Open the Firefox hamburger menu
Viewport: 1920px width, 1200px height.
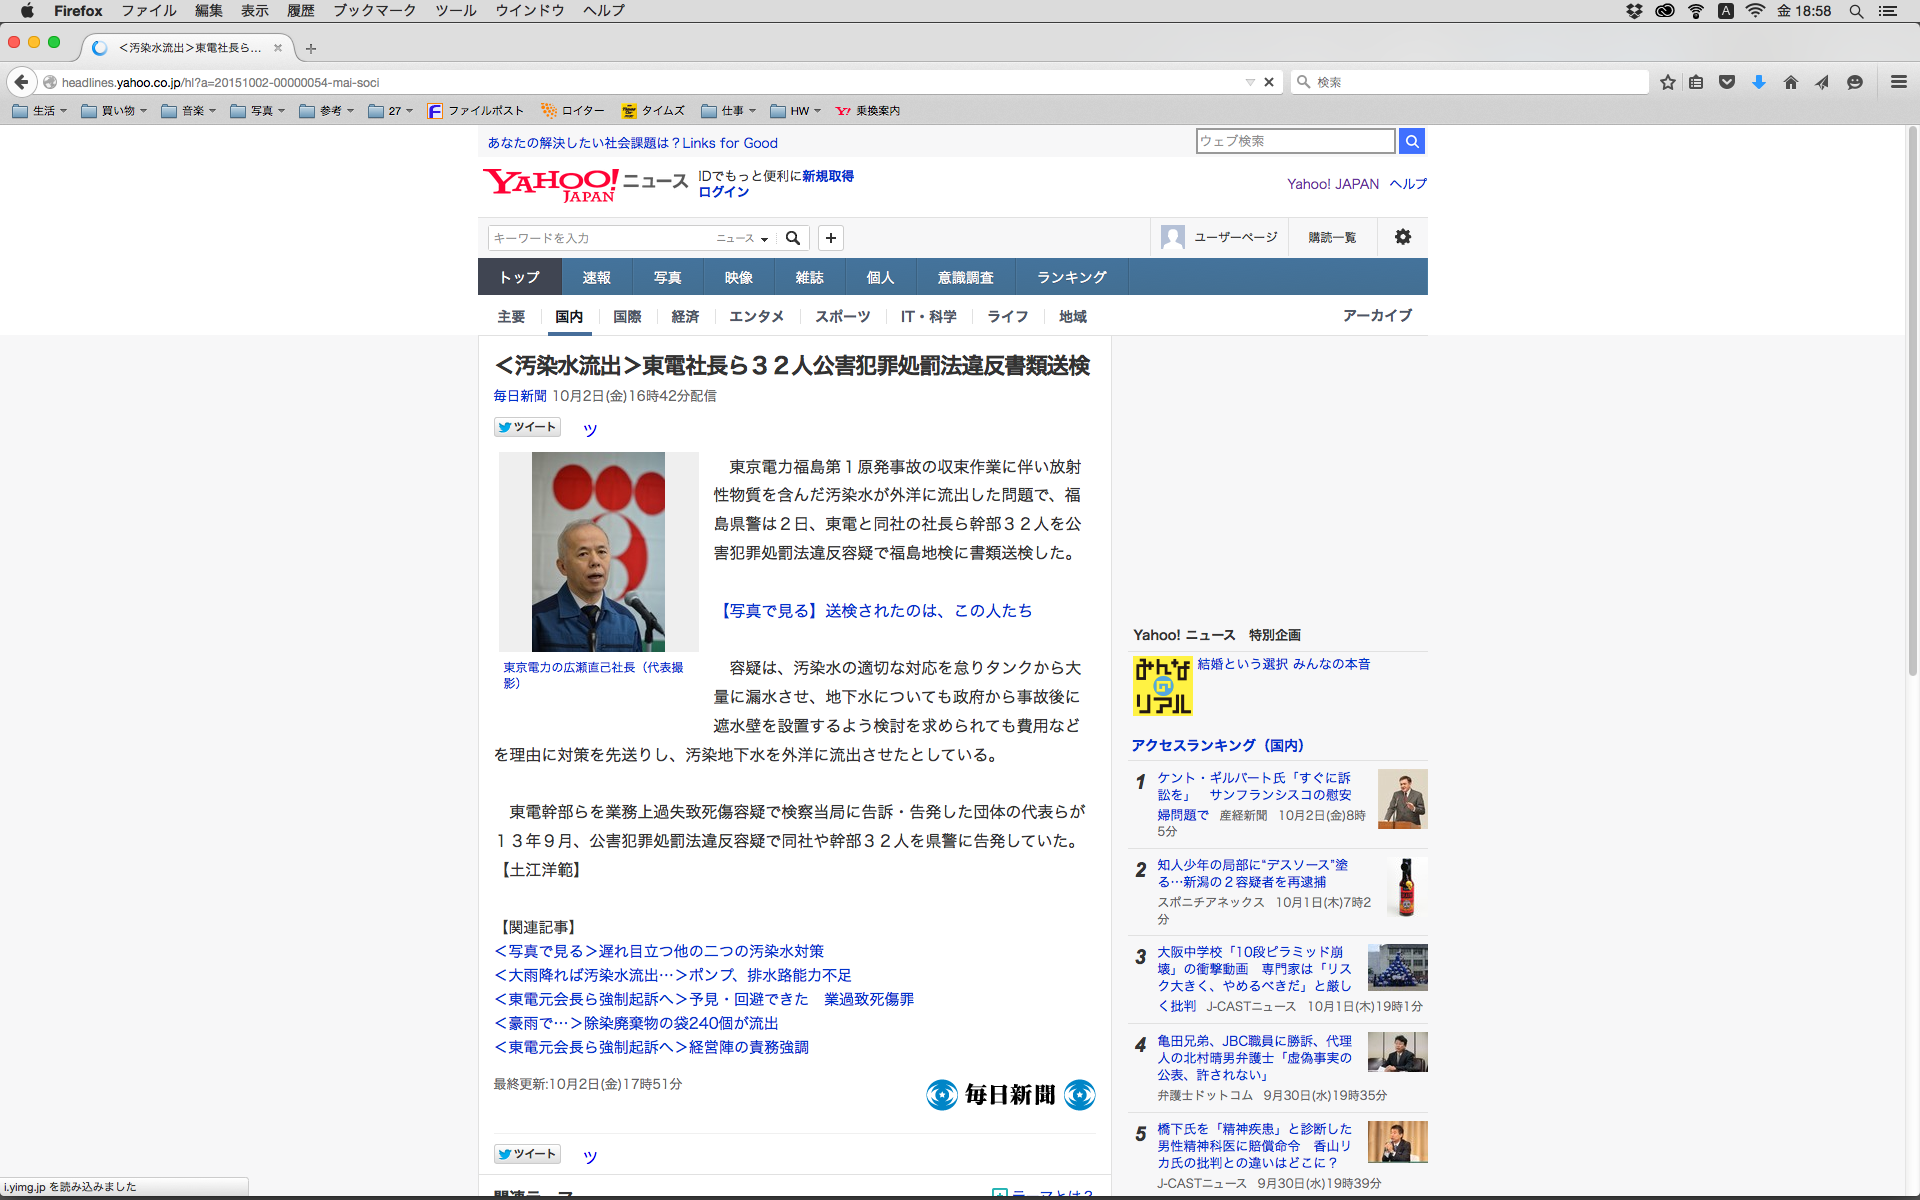coord(1898,82)
